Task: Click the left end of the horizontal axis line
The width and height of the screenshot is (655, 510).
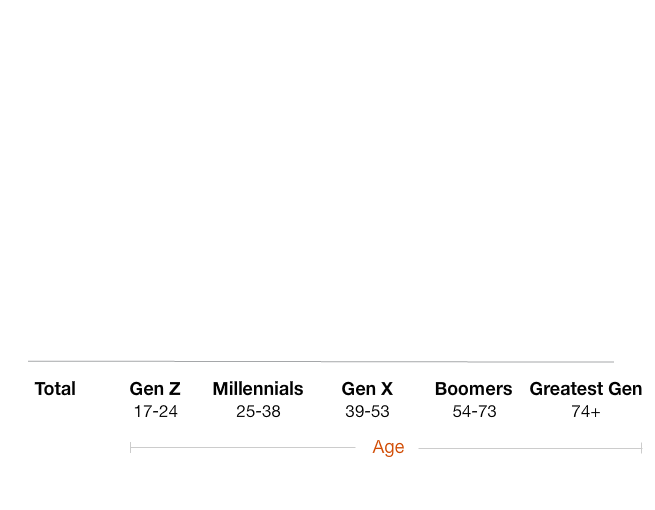Action: [x=30, y=361]
